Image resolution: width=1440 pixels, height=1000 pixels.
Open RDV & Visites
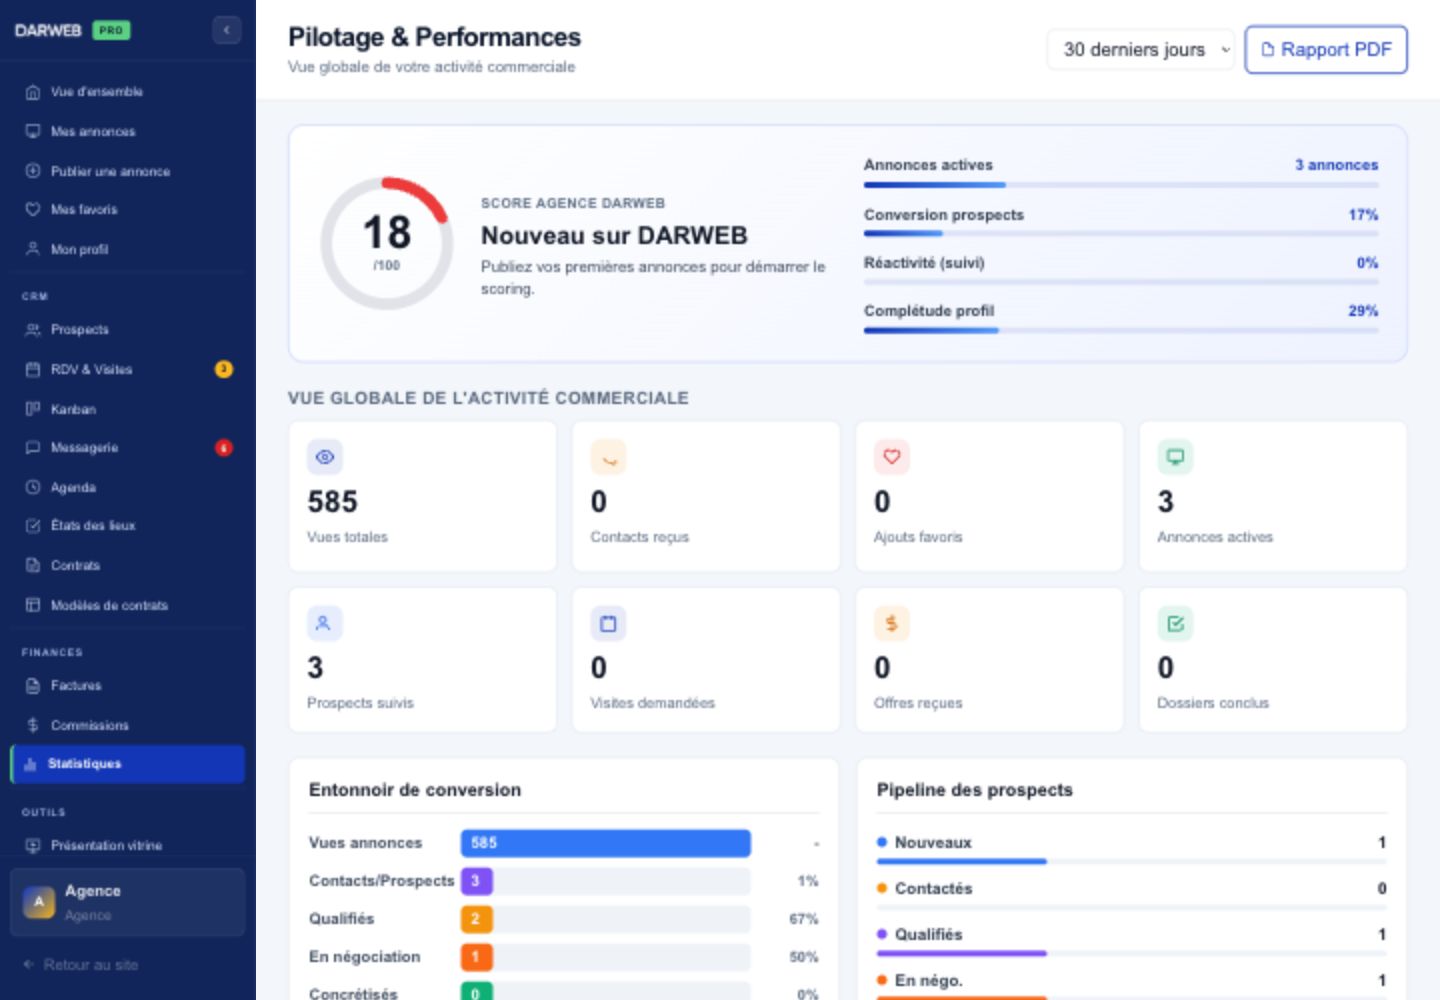pos(128,369)
